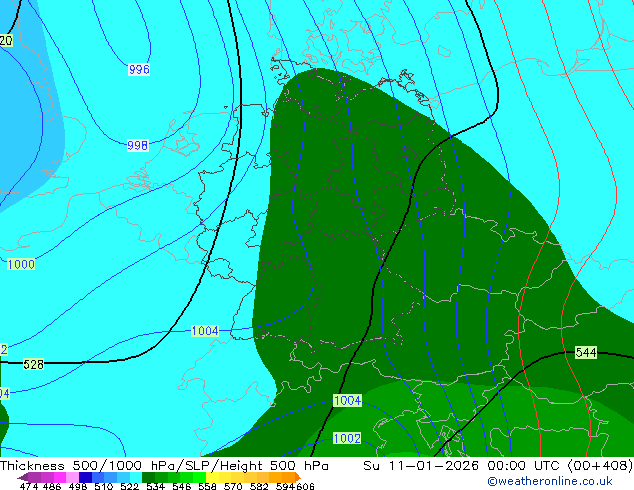Click the 570 value on the legend scale

point(233,486)
